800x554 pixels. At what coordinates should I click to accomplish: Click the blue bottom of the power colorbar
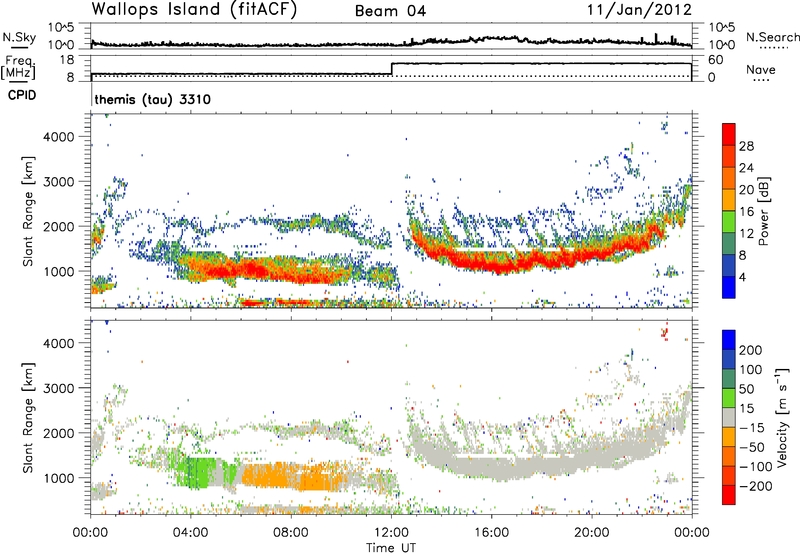(x=729, y=287)
